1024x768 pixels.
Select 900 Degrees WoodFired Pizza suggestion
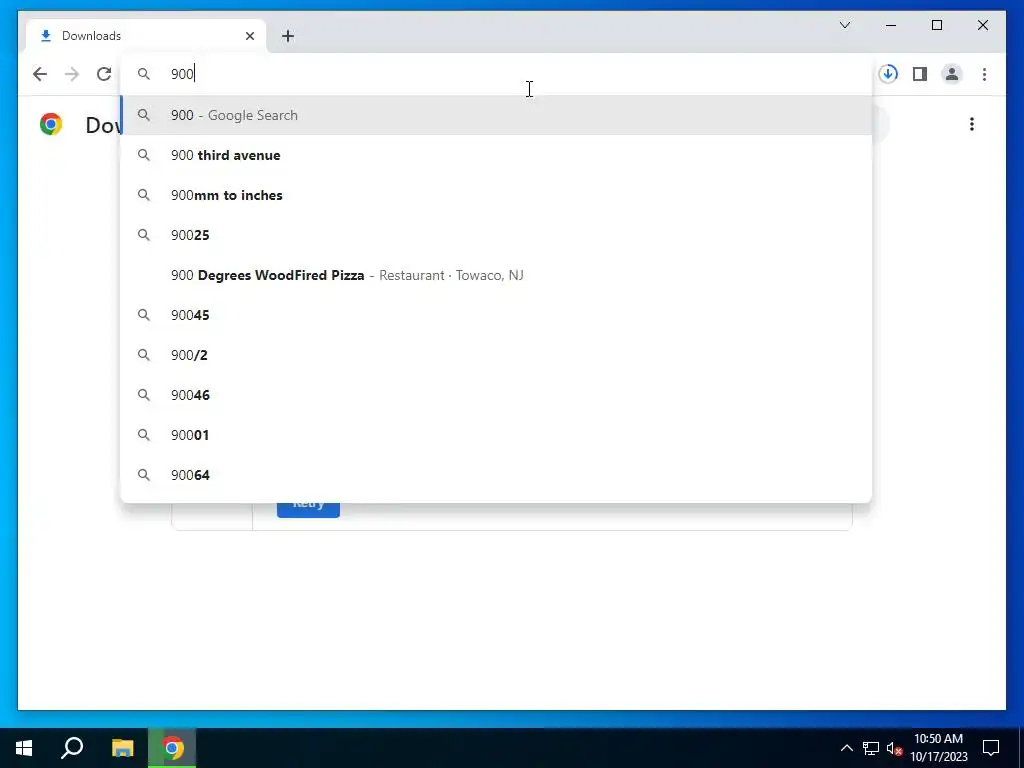tap(496, 275)
